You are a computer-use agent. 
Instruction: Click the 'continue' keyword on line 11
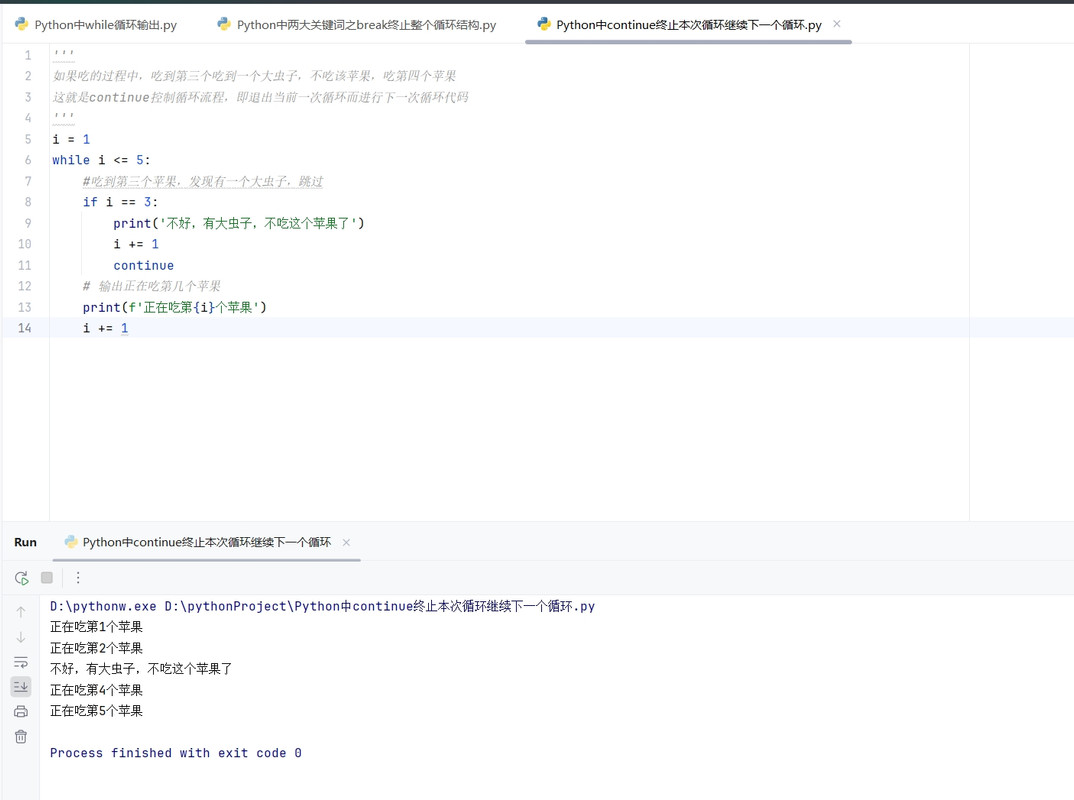click(143, 265)
